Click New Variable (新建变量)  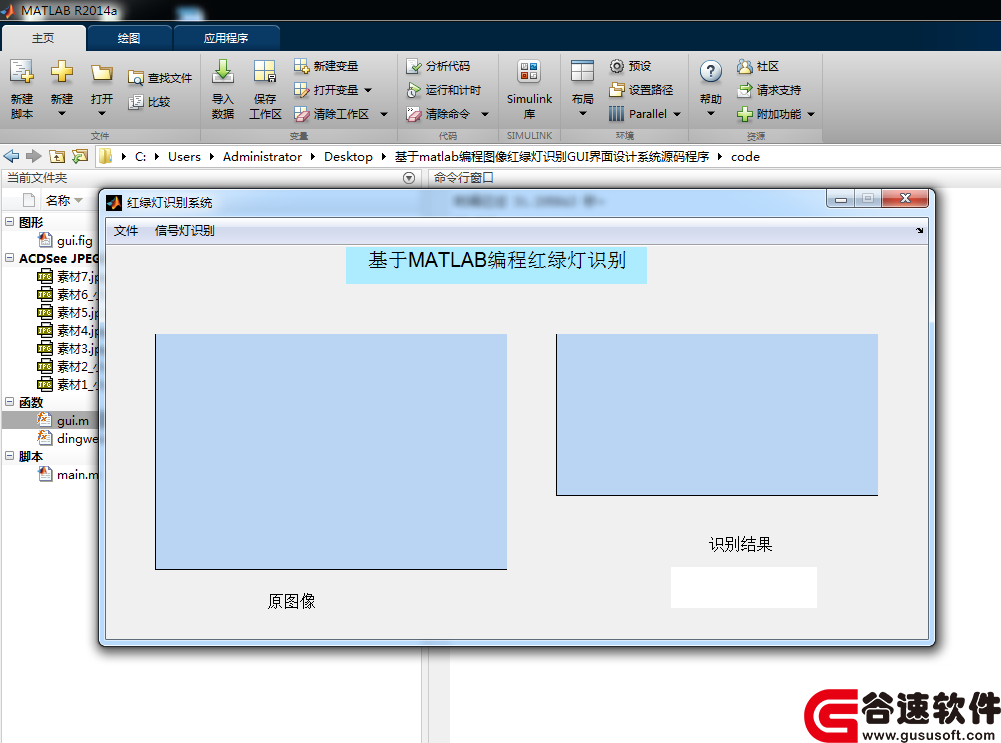coord(326,66)
